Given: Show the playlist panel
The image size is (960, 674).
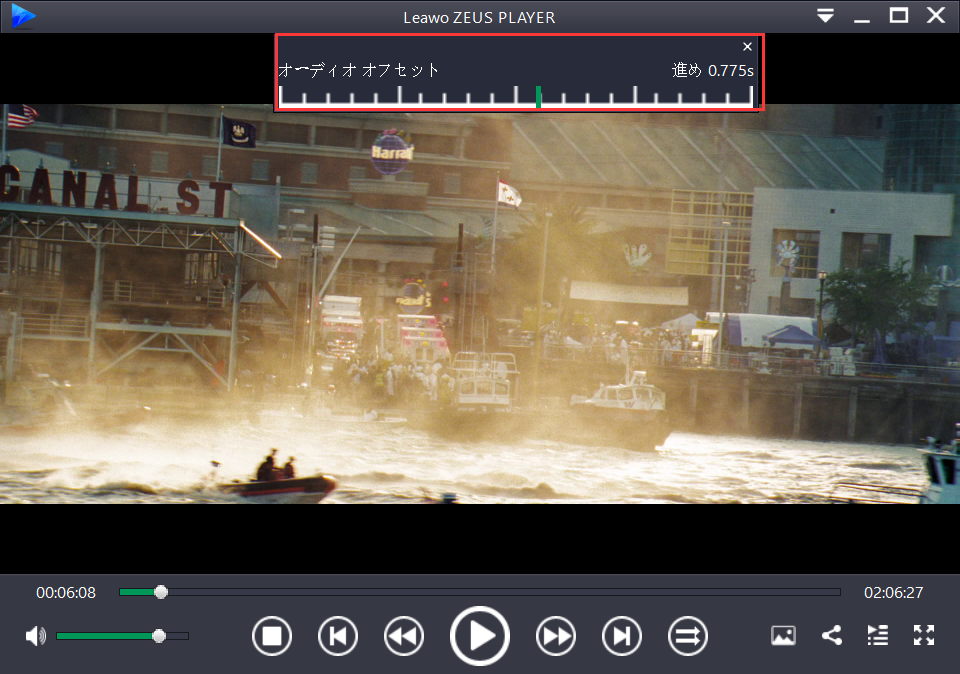Looking at the screenshot, I should (x=878, y=635).
